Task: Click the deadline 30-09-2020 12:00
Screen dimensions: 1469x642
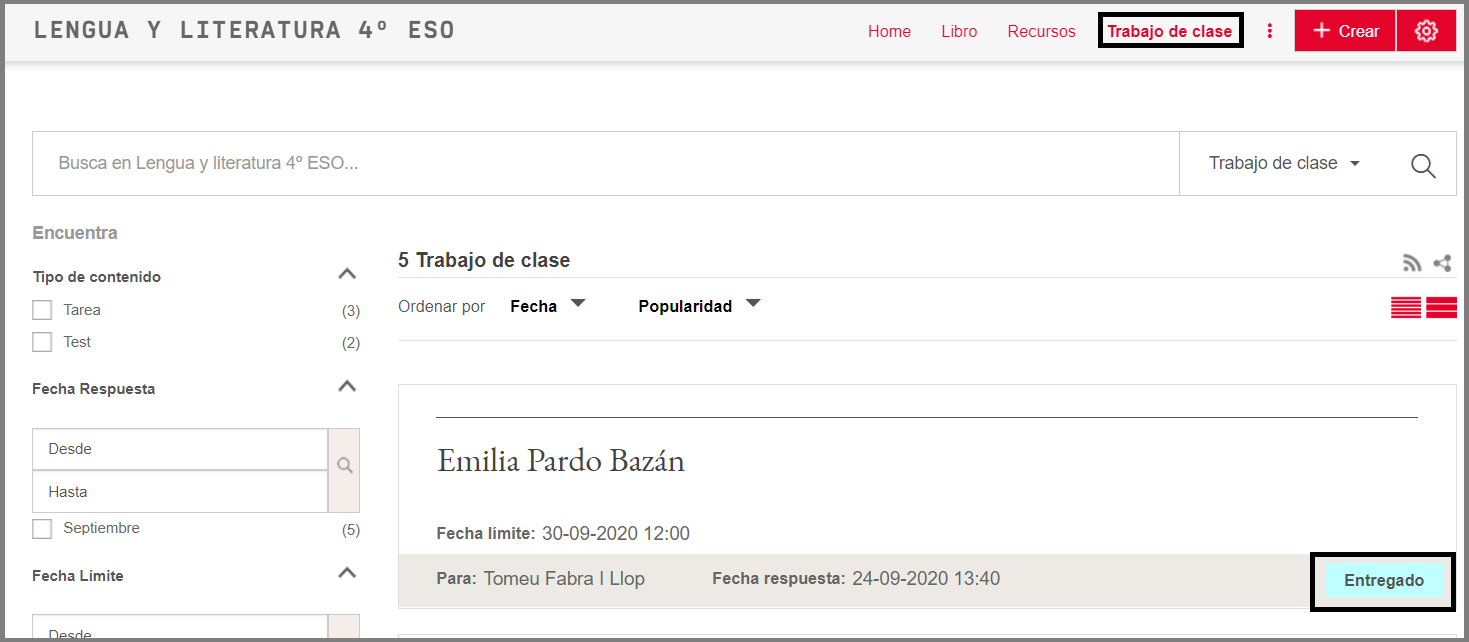Action: [x=616, y=534]
